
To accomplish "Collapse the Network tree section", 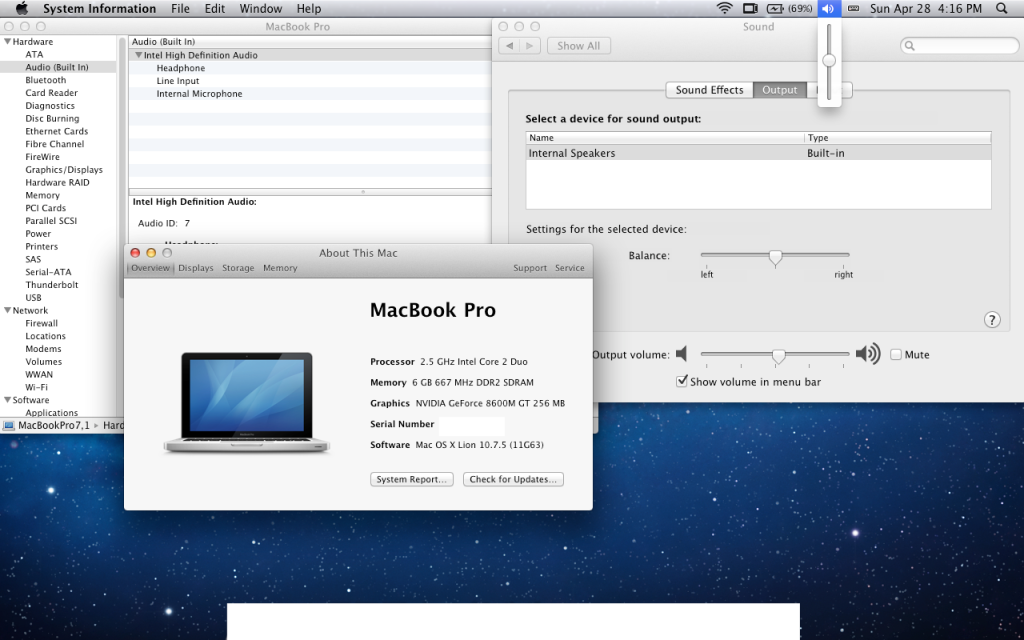I will 8,311.
